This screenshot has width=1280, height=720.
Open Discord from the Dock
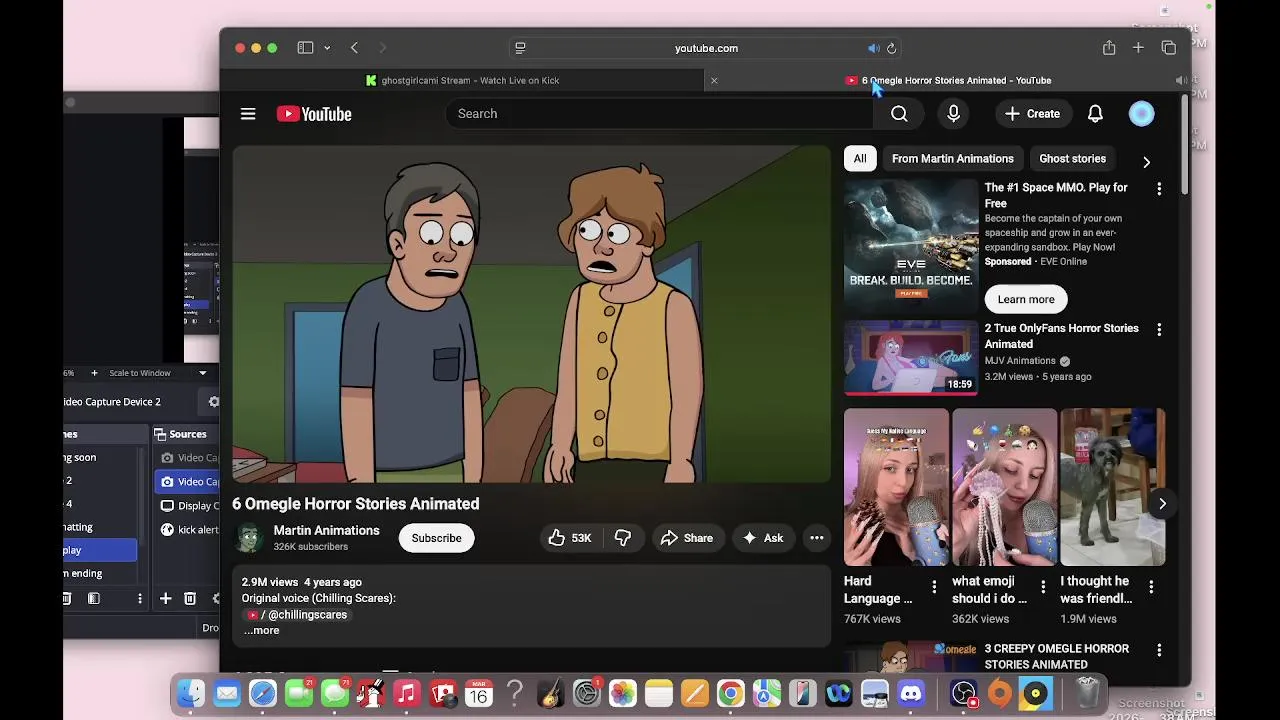click(x=911, y=693)
